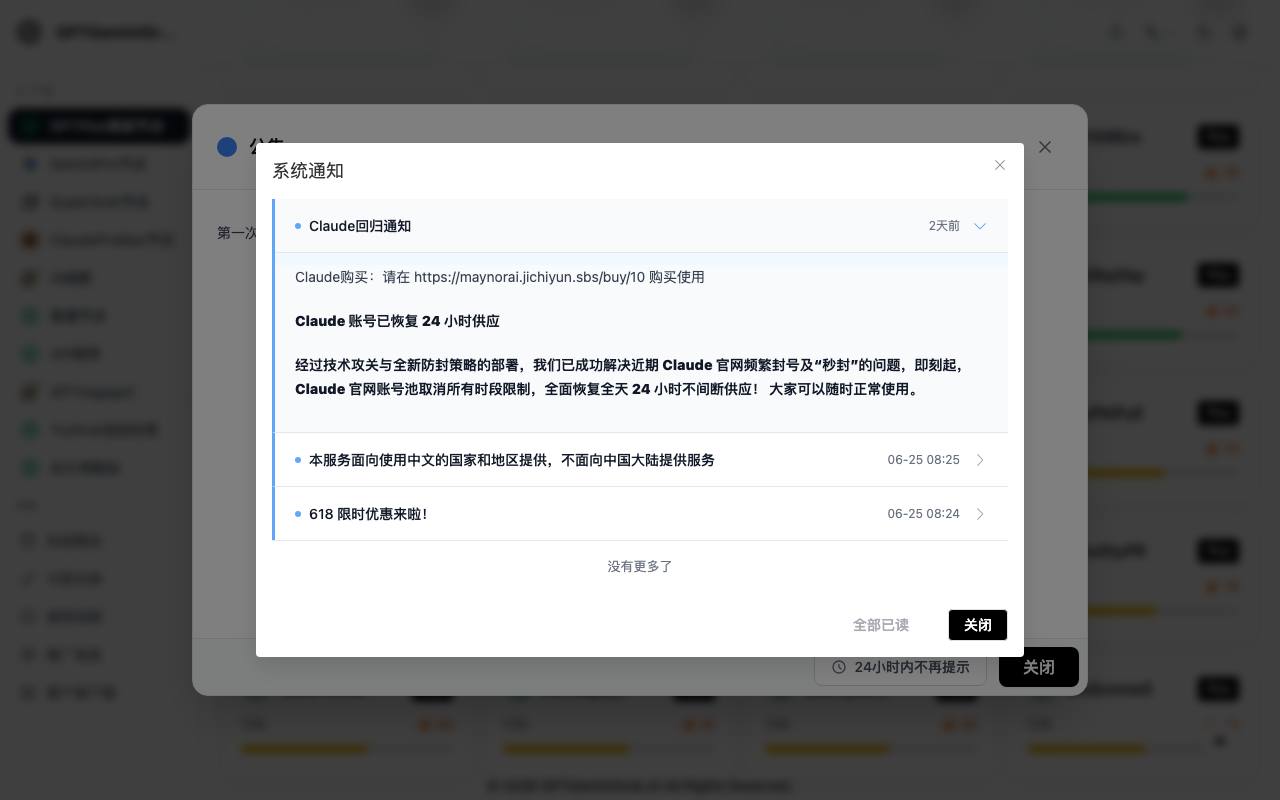Expand the 618 限时优惠来啦 notice chevron
The width and height of the screenshot is (1280, 800).
980,514
